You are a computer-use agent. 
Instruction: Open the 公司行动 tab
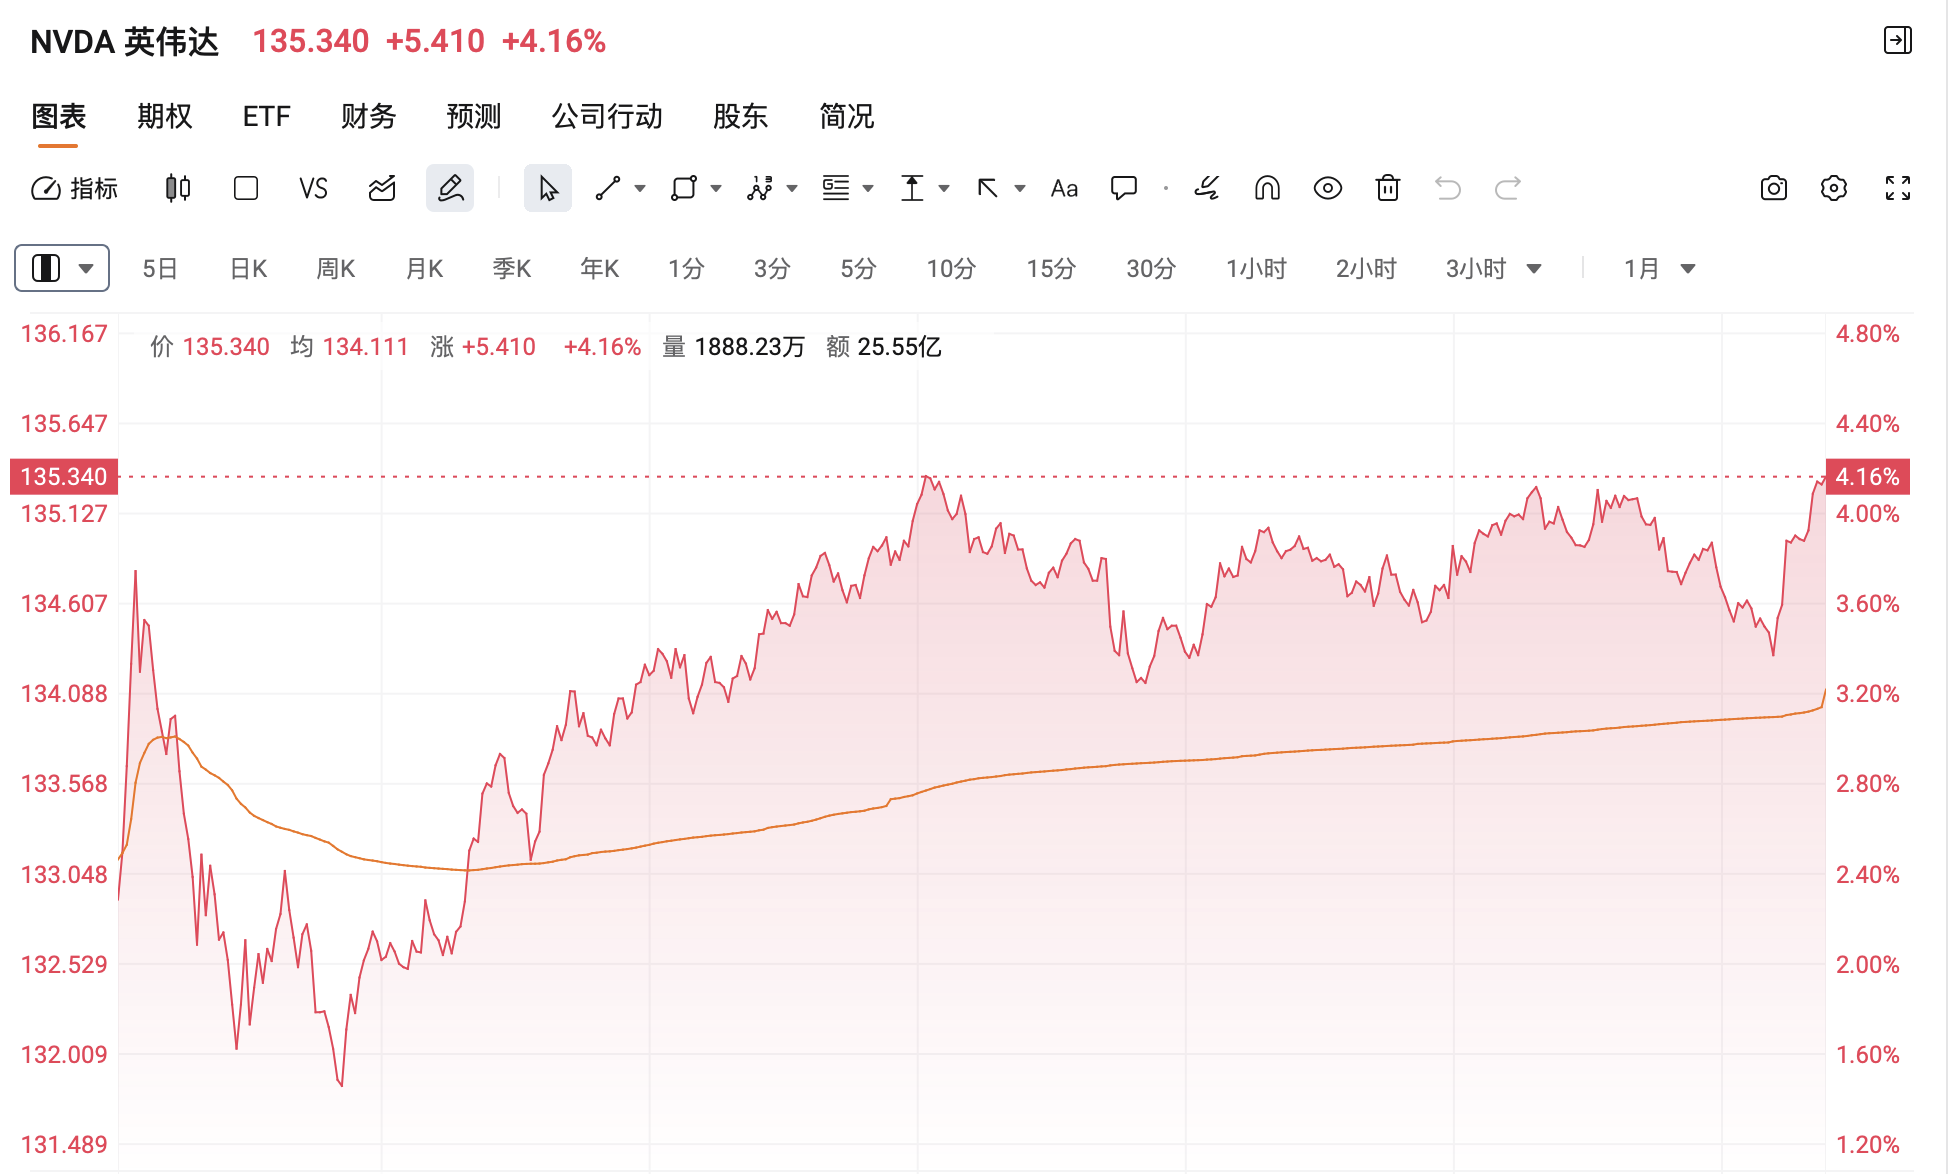[607, 117]
